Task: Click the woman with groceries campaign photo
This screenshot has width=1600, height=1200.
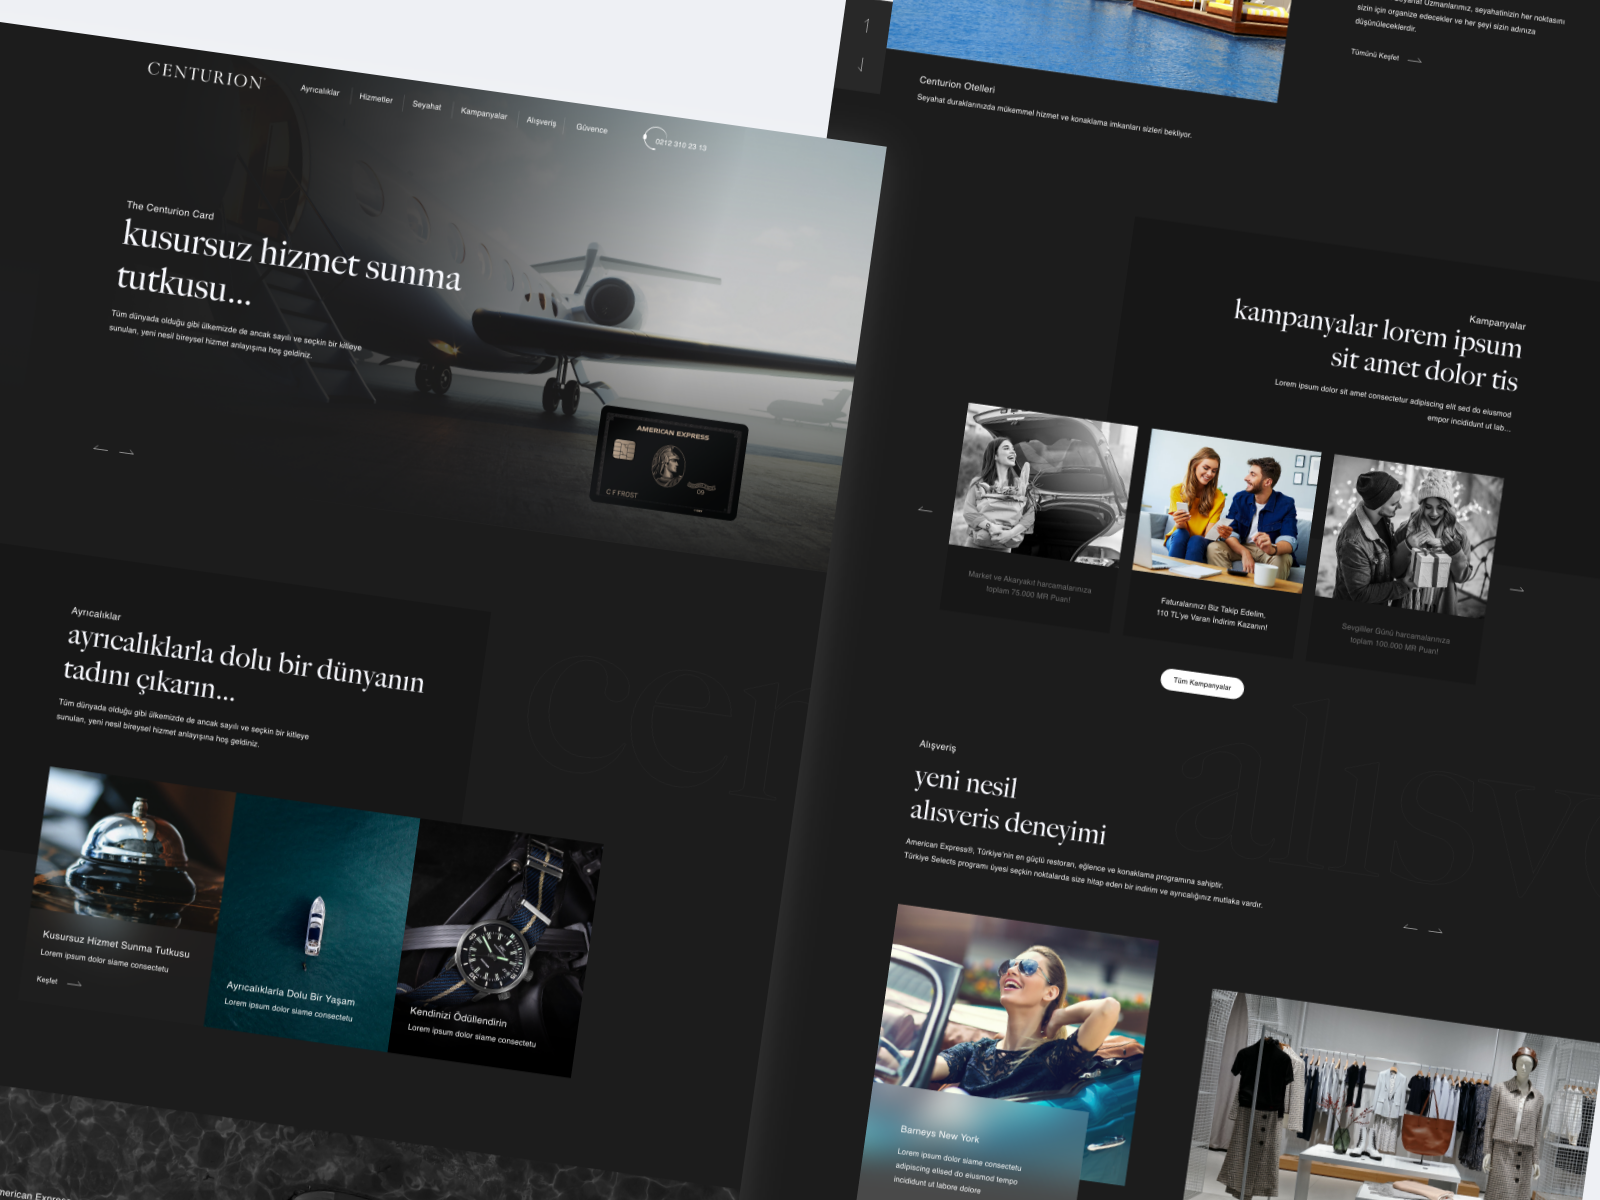Action: click(x=1041, y=485)
